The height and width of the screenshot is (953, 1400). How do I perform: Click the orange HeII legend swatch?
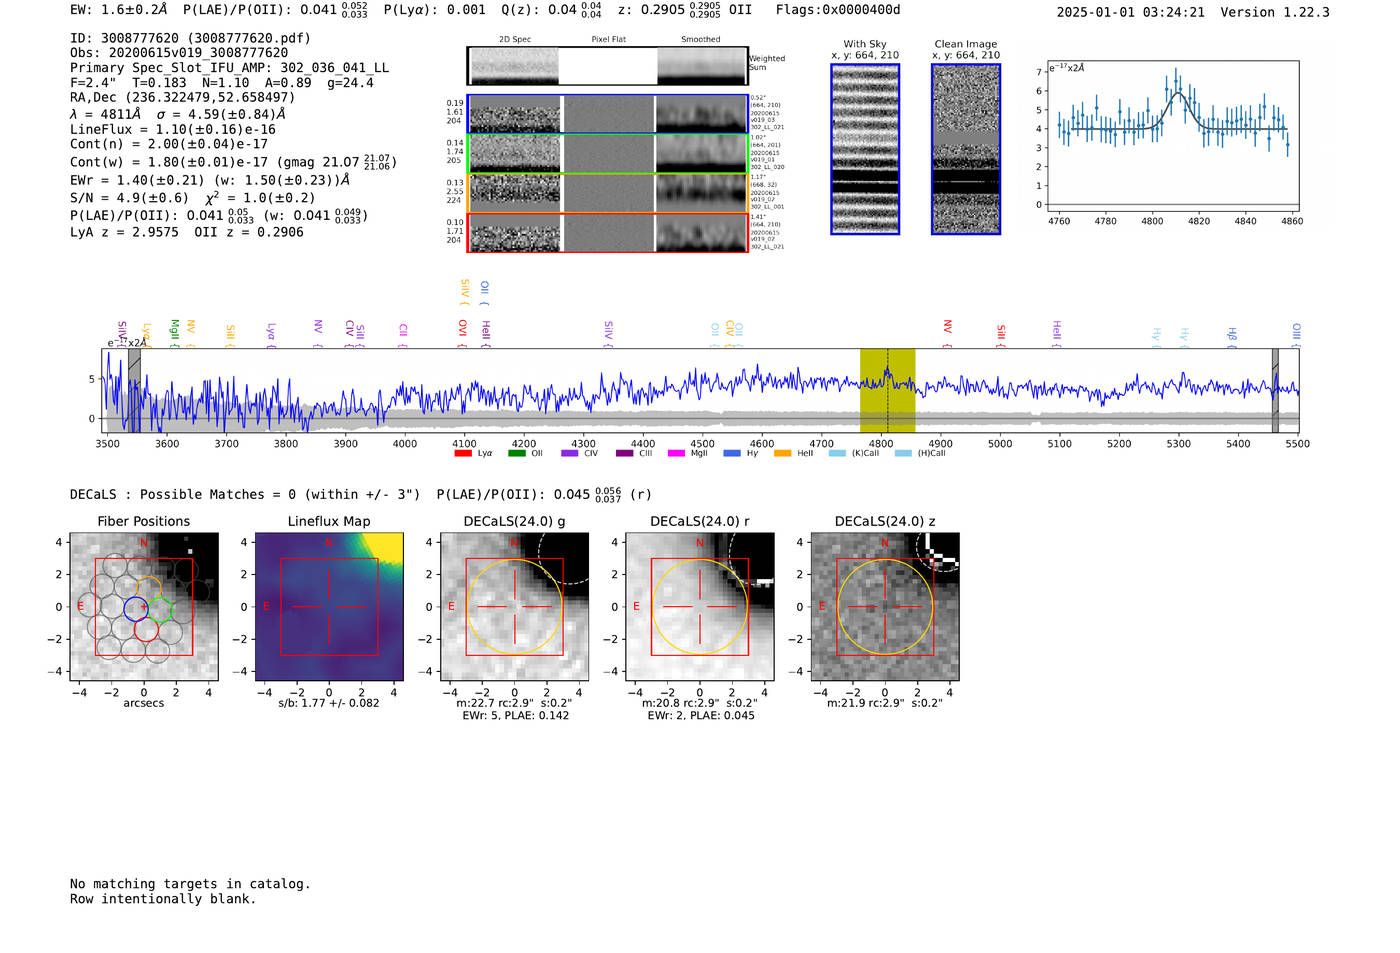coord(783,453)
